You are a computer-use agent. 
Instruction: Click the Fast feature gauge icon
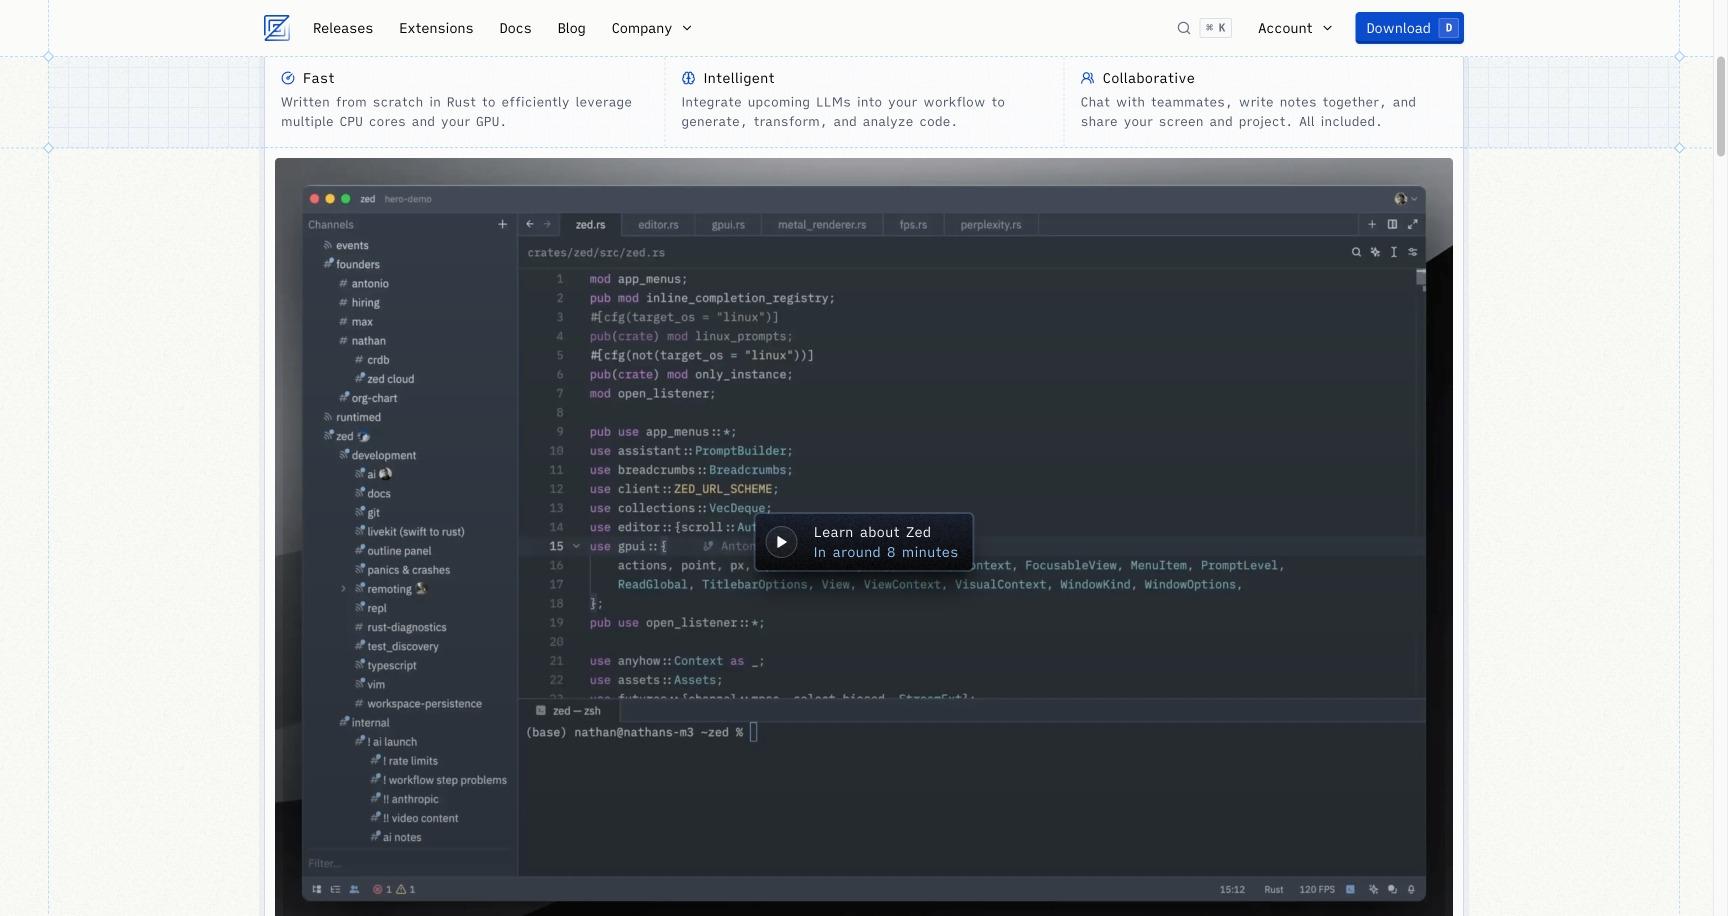point(288,78)
